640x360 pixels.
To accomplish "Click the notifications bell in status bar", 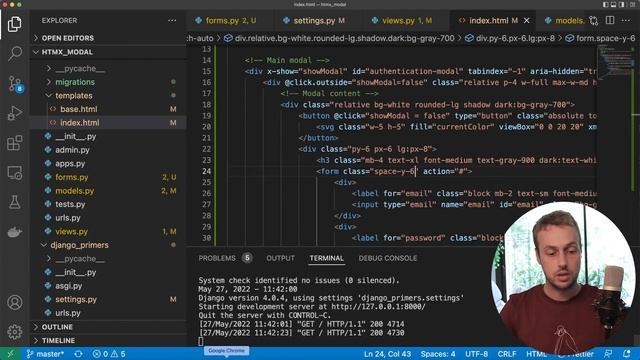I will pos(627,354).
